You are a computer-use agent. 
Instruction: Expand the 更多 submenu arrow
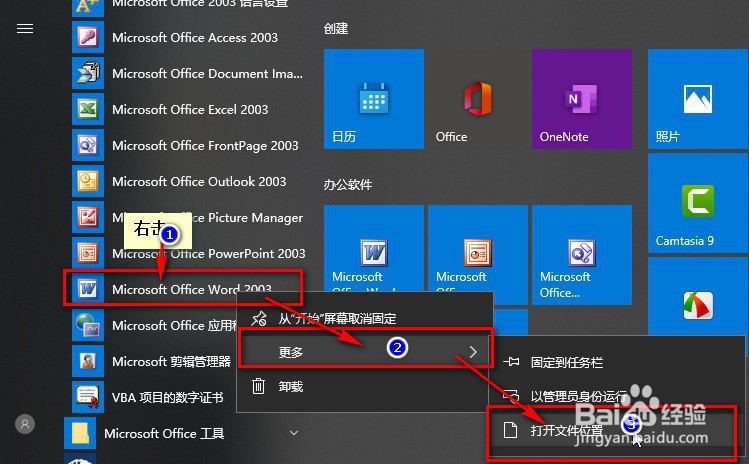473,352
